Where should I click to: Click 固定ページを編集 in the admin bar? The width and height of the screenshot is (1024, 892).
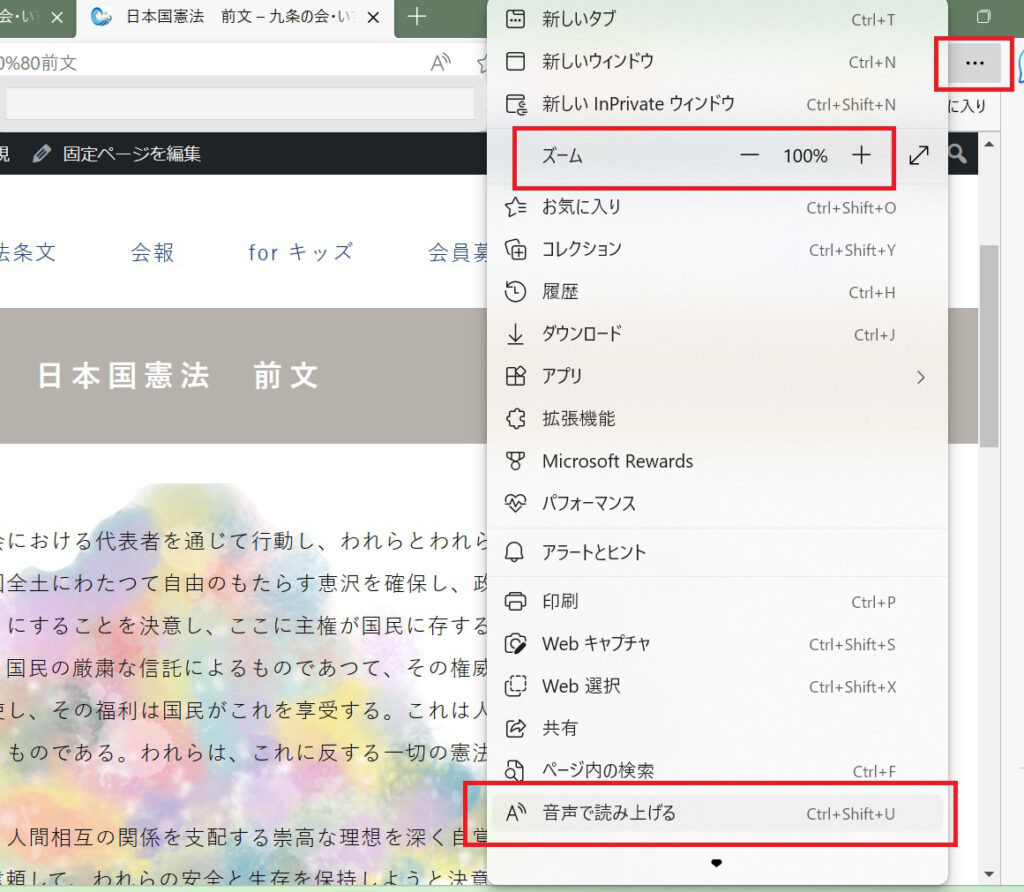(117, 154)
